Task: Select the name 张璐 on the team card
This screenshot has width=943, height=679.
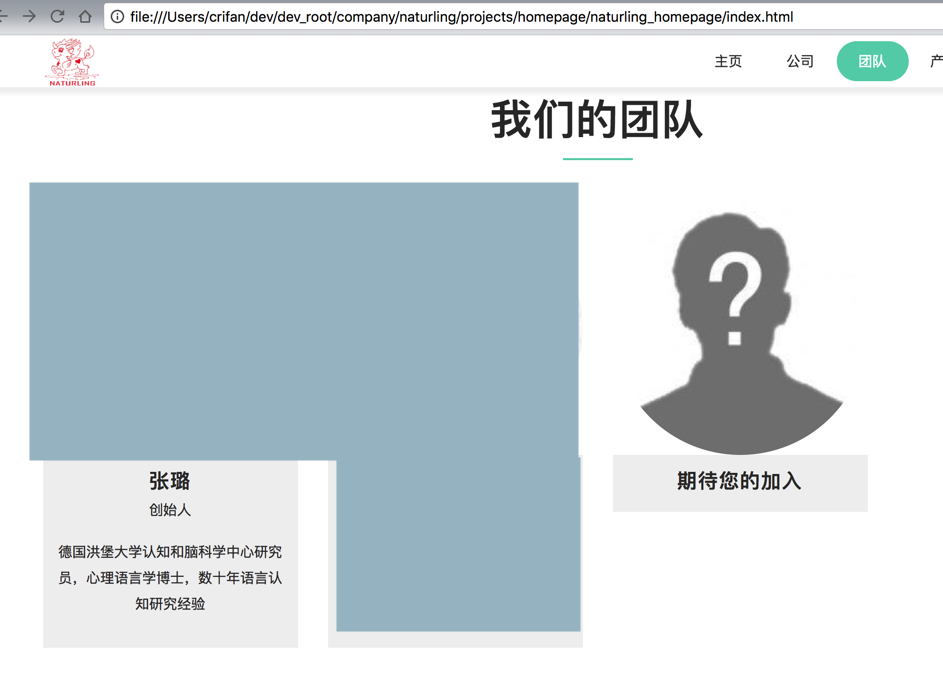Action: click(170, 481)
